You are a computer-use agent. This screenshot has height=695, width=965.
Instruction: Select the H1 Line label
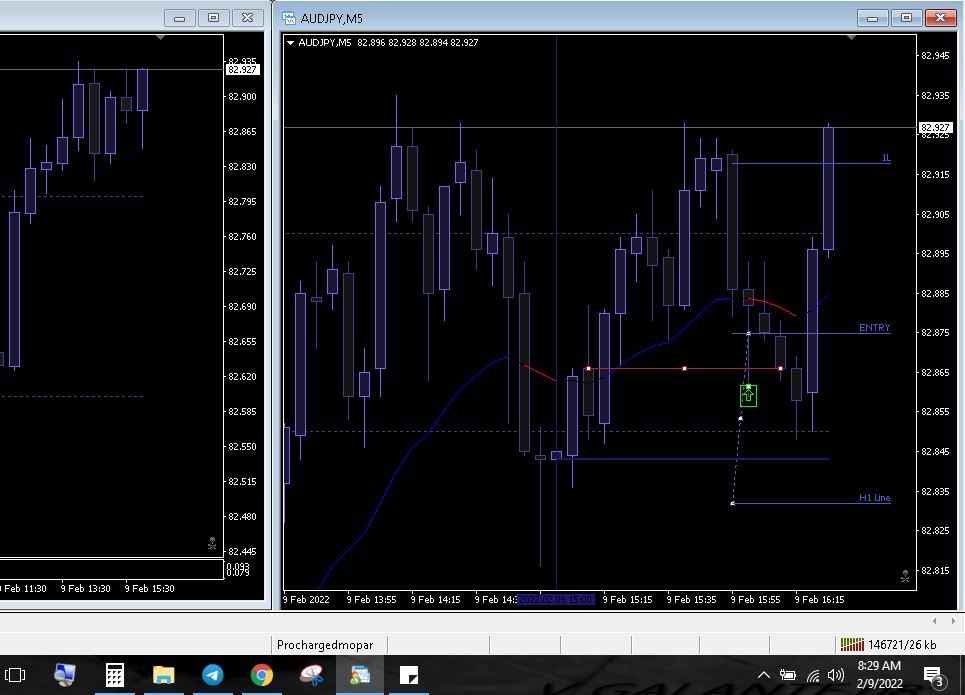point(875,497)
